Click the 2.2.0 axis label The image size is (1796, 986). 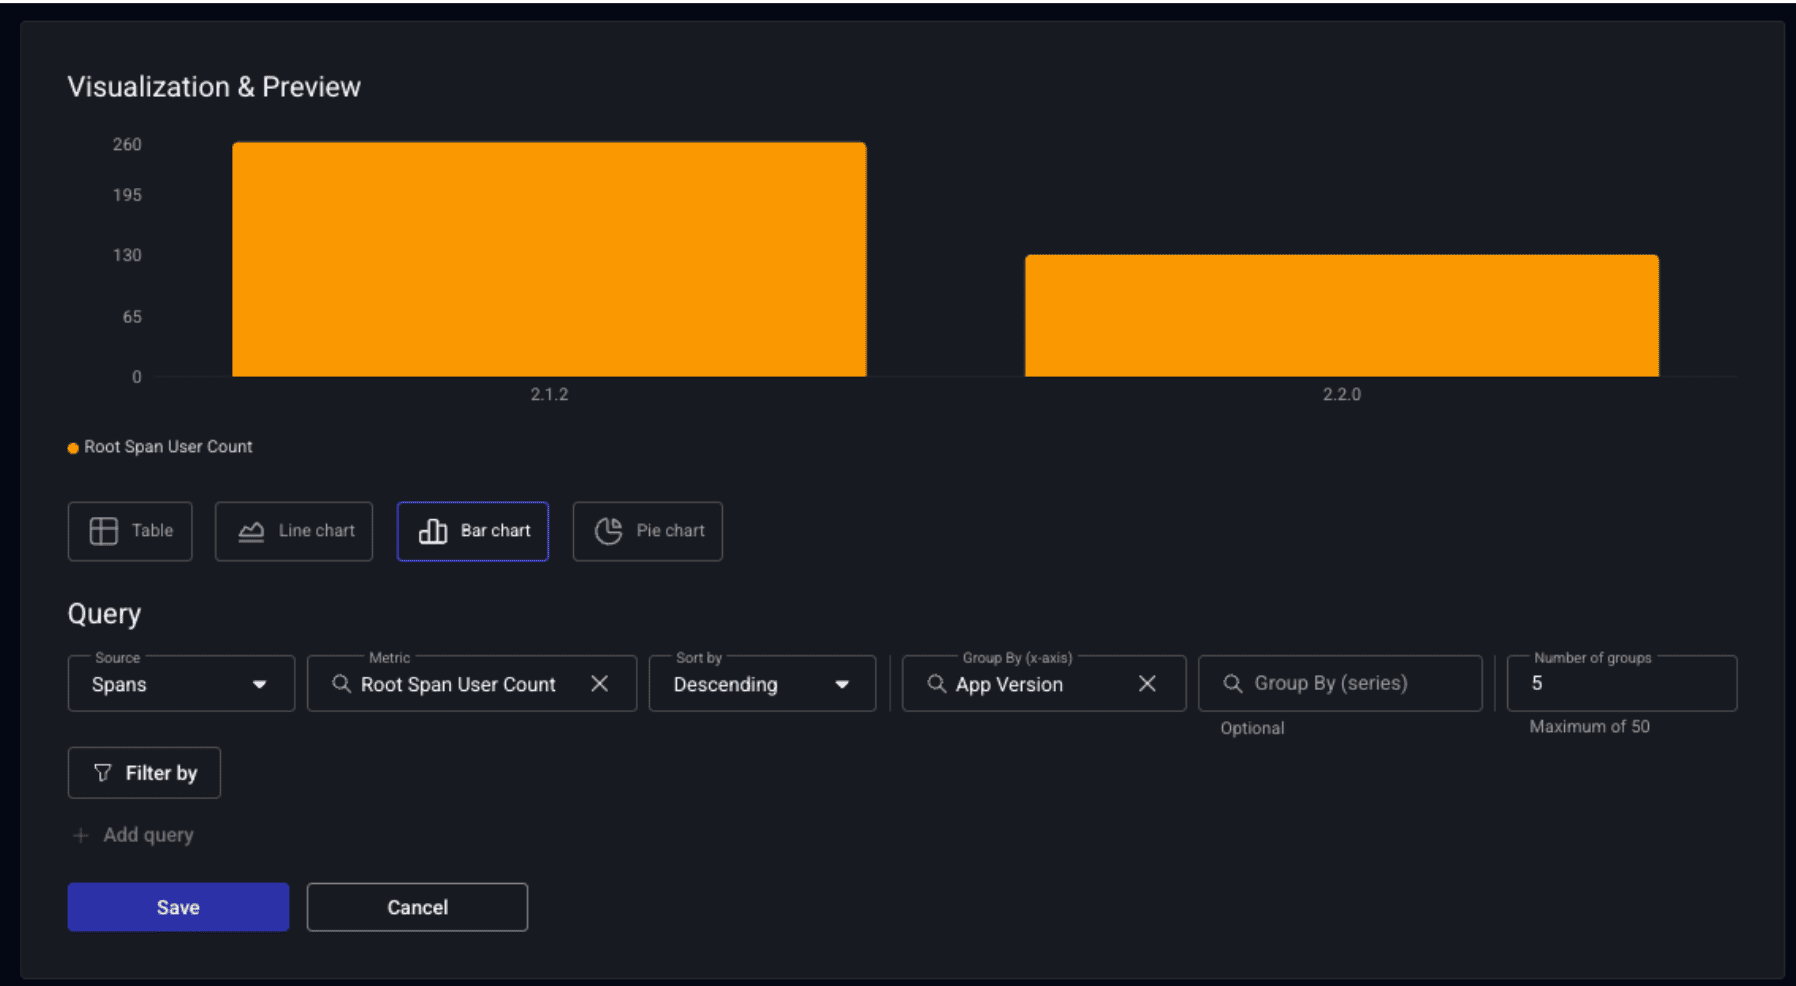point(1342,395)
